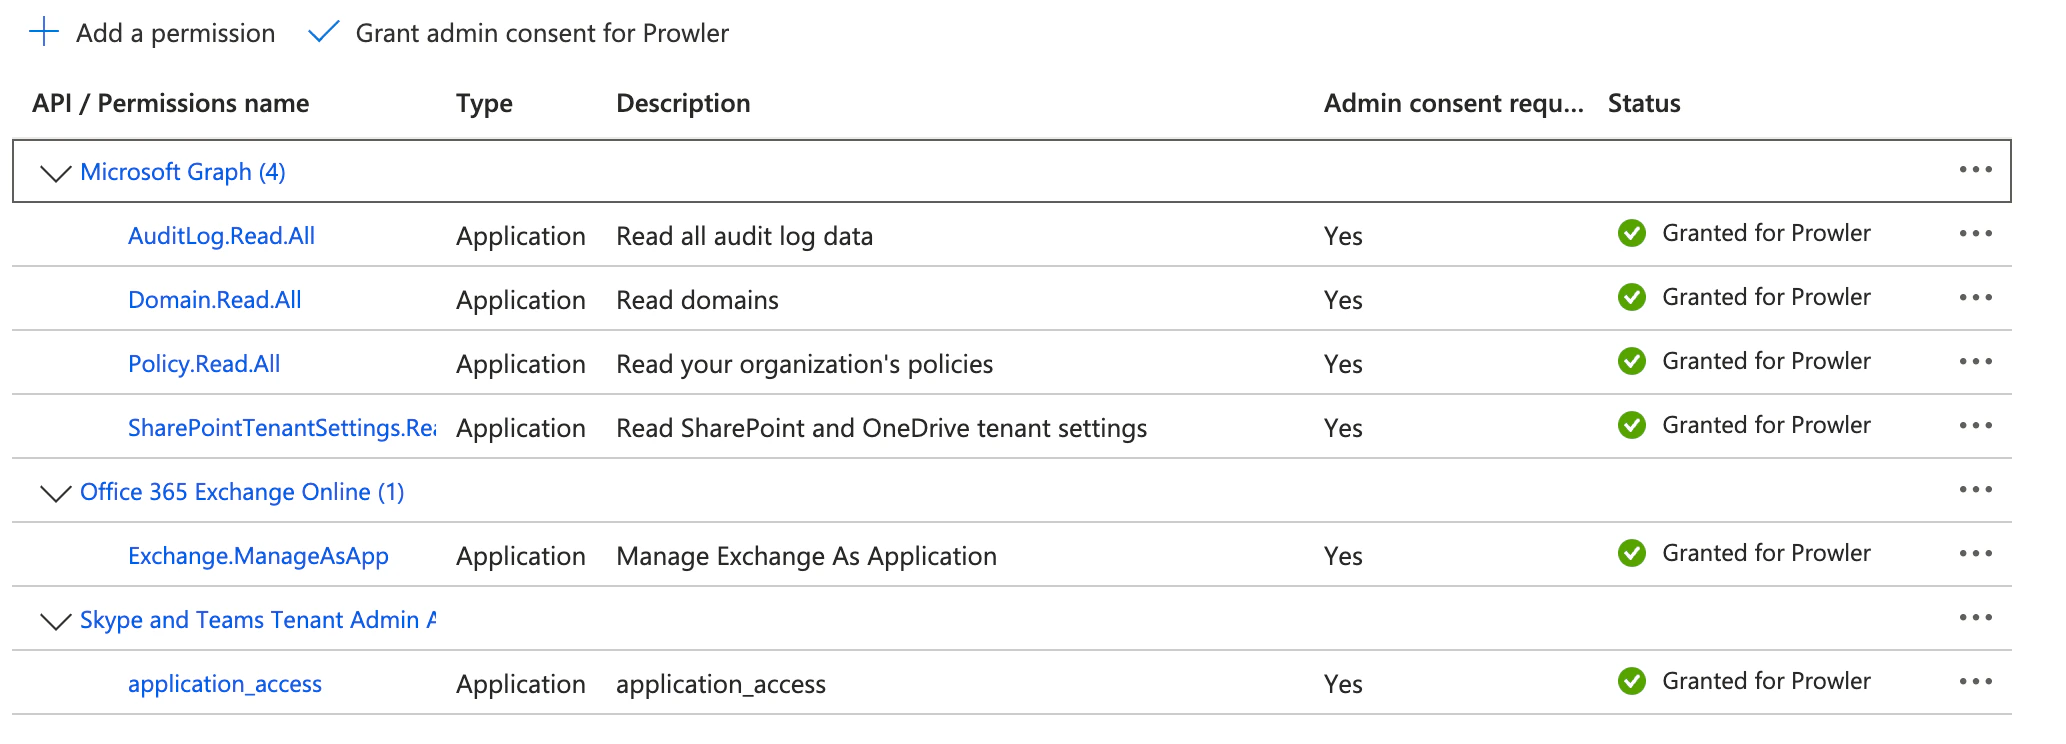Click Grant admin consent for Prowler
Screen dimensions: 2066x744
click(541, 33)
